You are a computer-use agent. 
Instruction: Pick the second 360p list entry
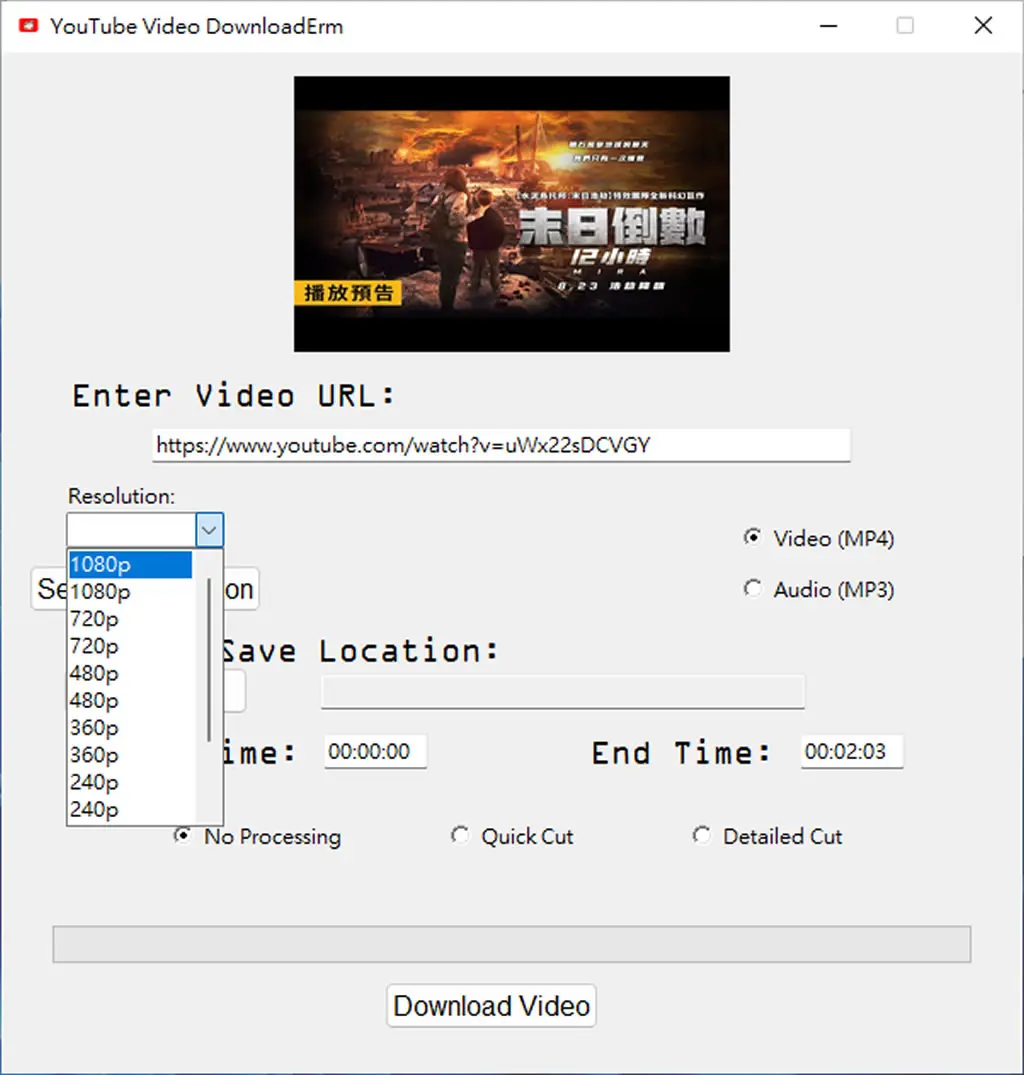click(130, 755)
